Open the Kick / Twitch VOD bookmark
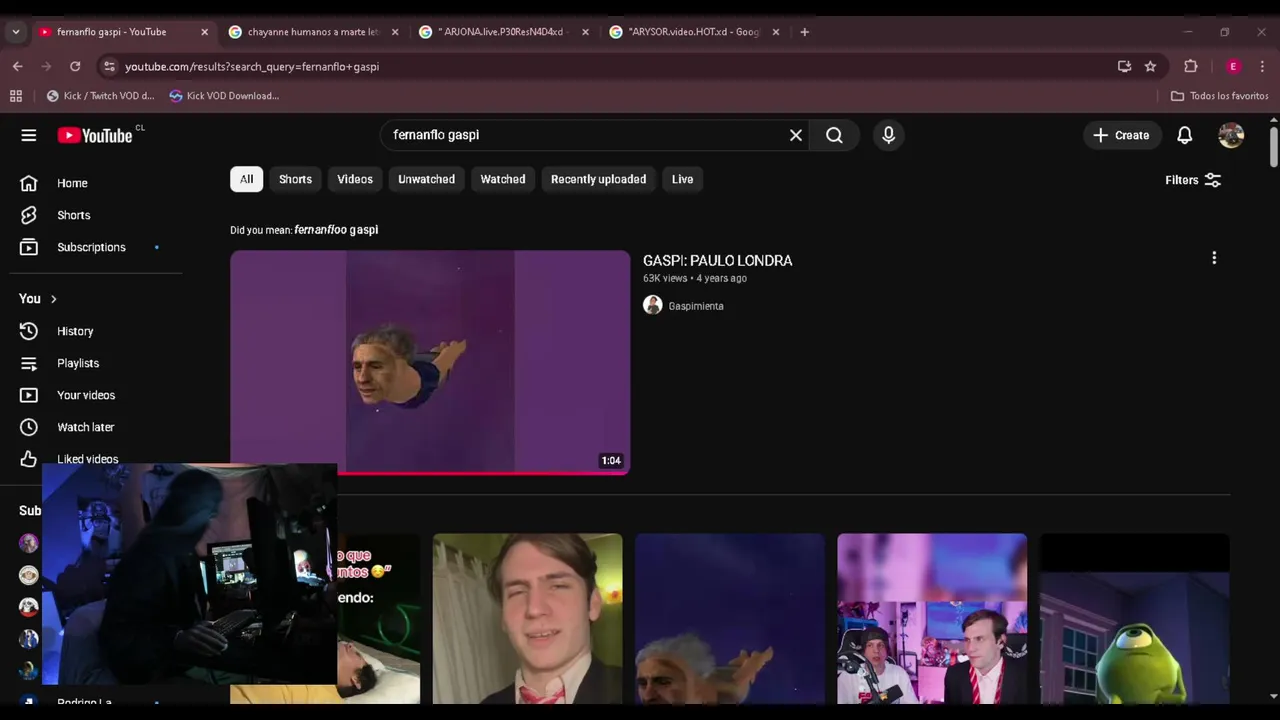This screenshot has width=1280, height=720. click(101, 96)
